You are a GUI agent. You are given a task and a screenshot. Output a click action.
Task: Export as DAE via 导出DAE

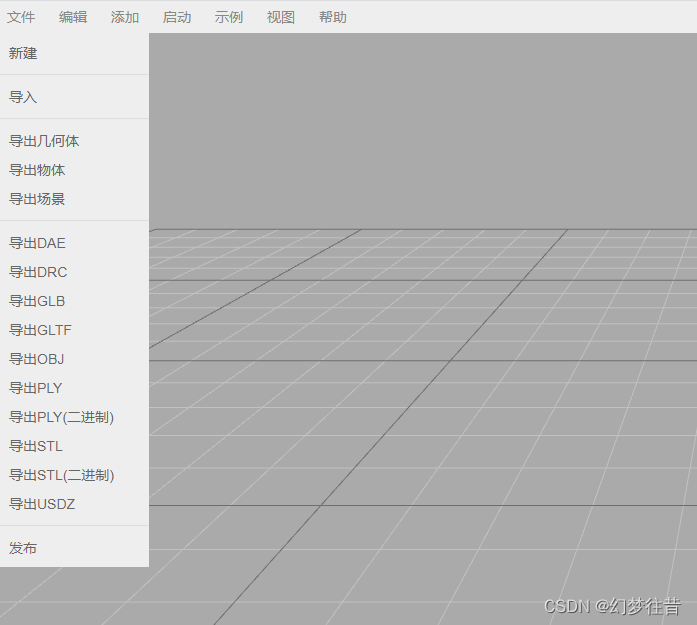click(74, 243)
